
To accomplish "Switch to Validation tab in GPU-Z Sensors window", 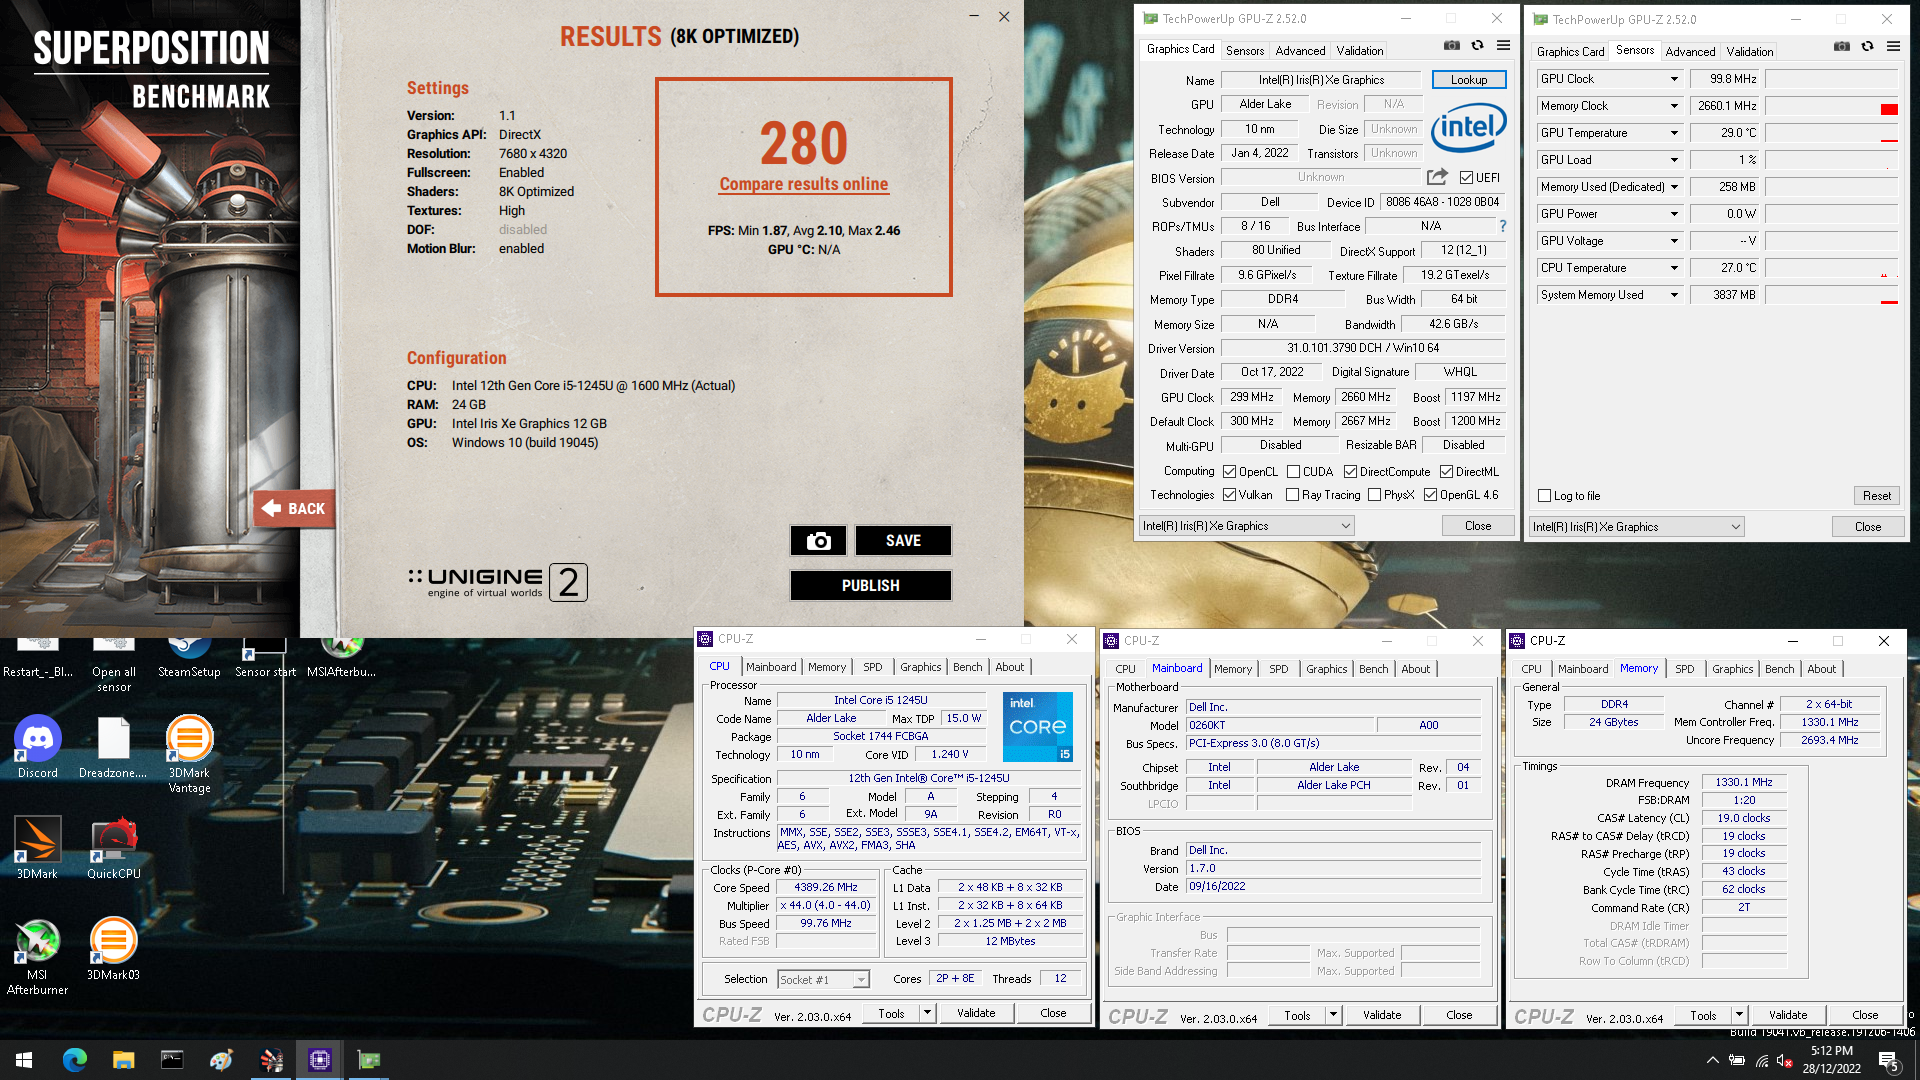I will click(x=1750, y=52).
